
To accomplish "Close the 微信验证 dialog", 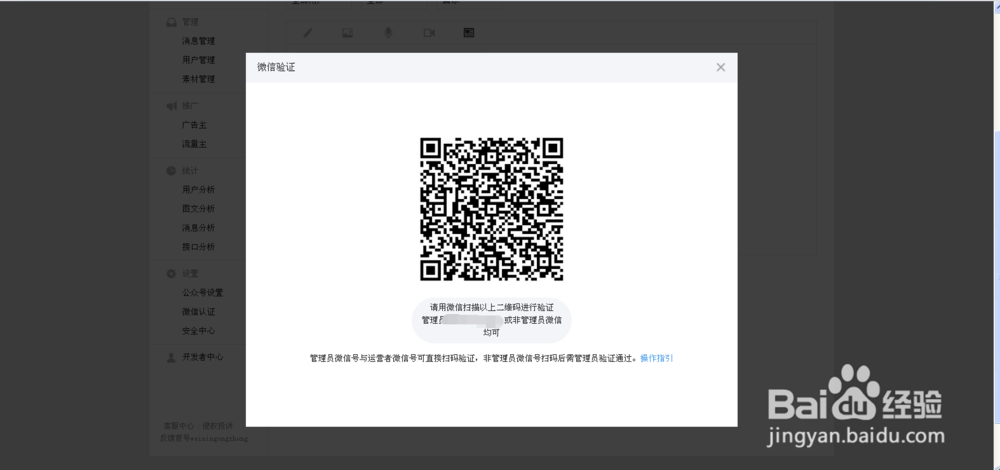I will coord(721,67).
